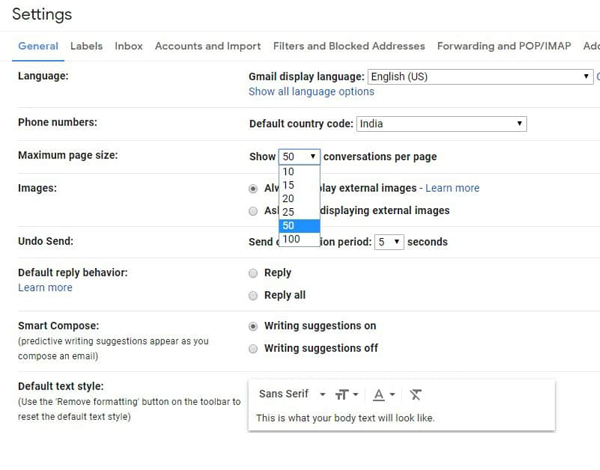Open the Default country code dropdown
Image resolution: width=600 pixels, height=470 pixels.
441,124
